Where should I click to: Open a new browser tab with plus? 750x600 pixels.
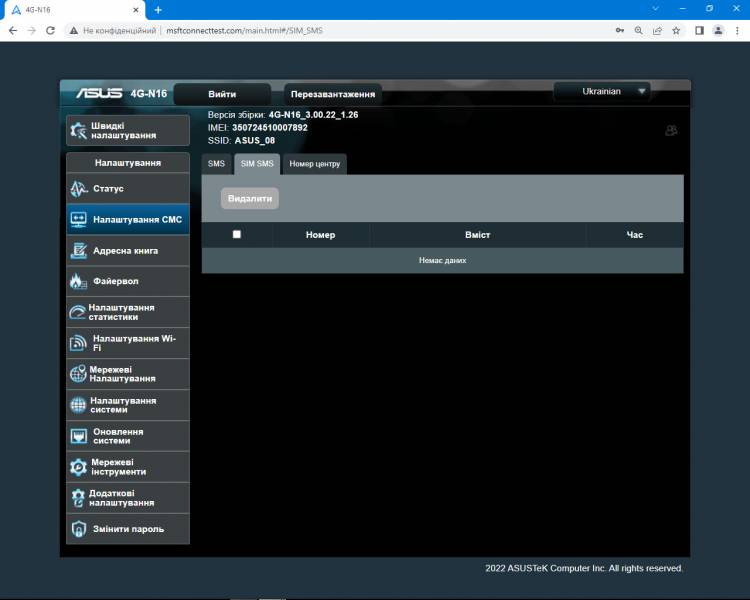[x=158, y=10]
